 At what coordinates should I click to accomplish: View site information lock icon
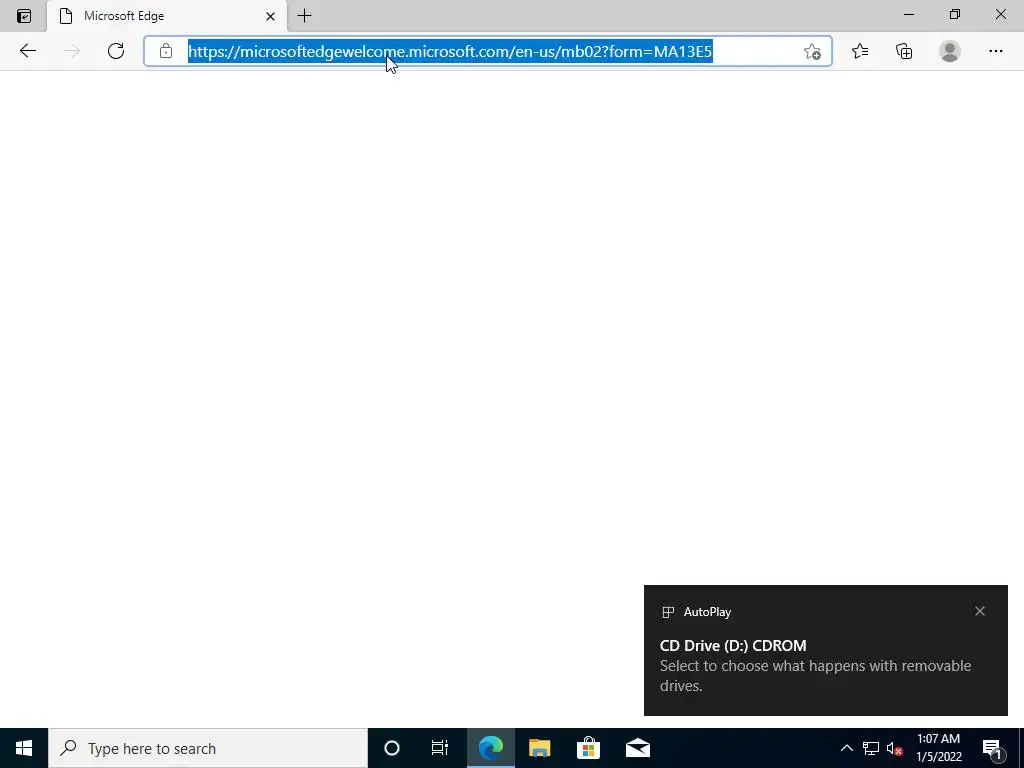point(166,51)
